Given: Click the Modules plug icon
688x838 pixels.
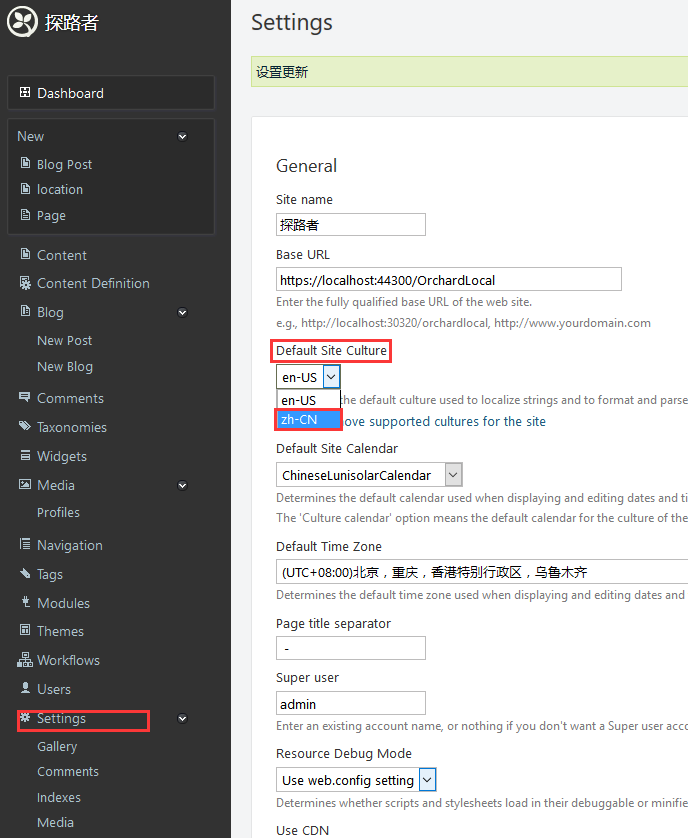Looking at the screenshot, I should click(25, 602).
